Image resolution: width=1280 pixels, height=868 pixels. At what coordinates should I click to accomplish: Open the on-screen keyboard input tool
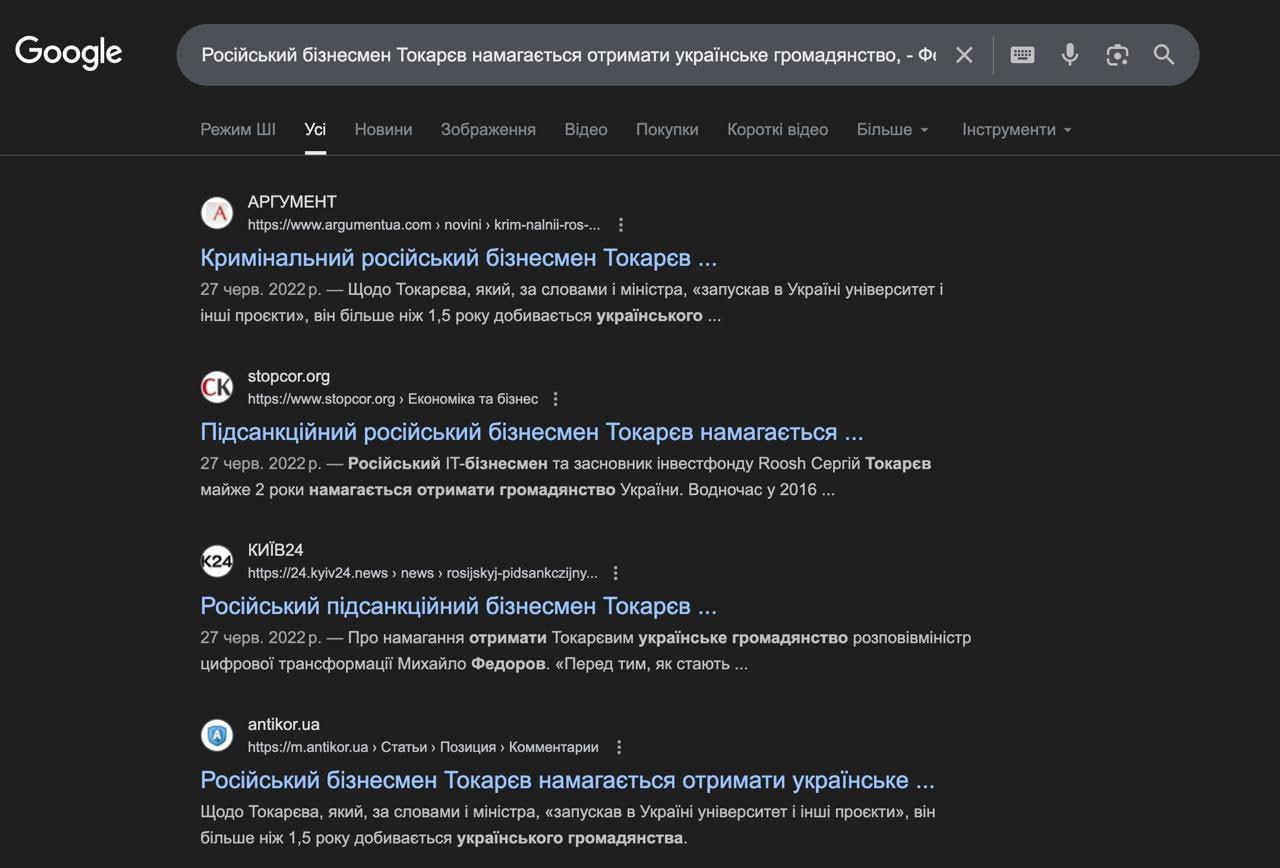coord(1022,55)
